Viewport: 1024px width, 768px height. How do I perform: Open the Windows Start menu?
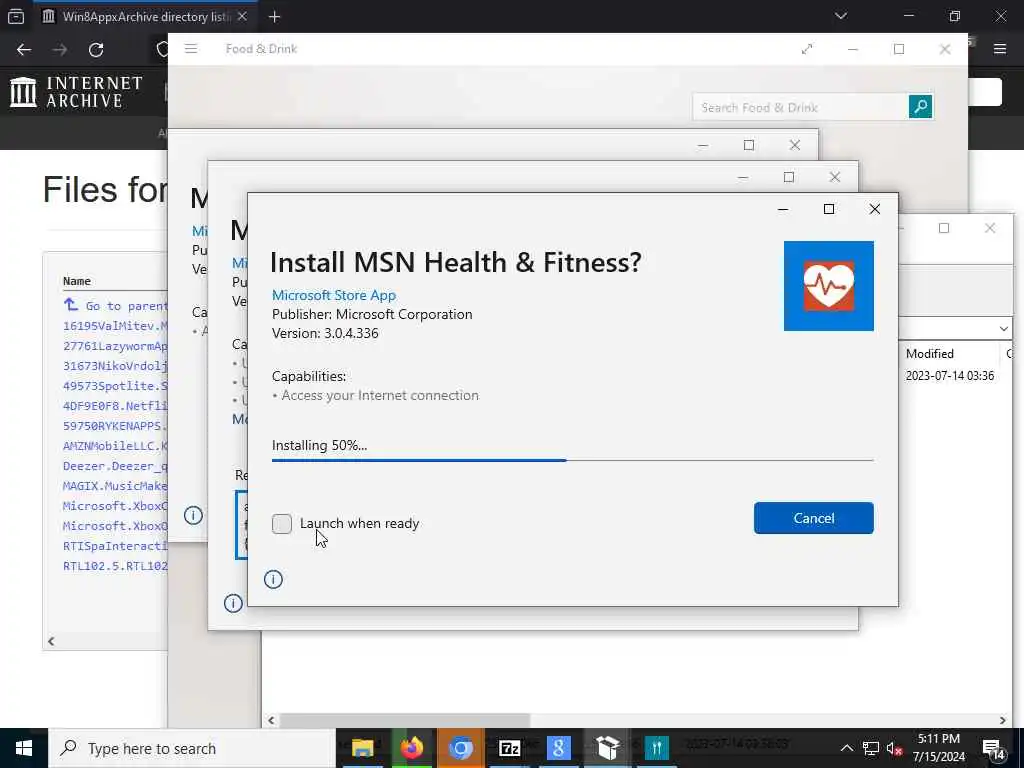(x=24, y=748)
